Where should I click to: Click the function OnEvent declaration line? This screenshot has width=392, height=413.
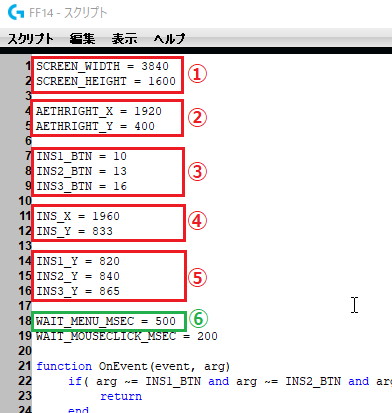[x=133, y=366]
